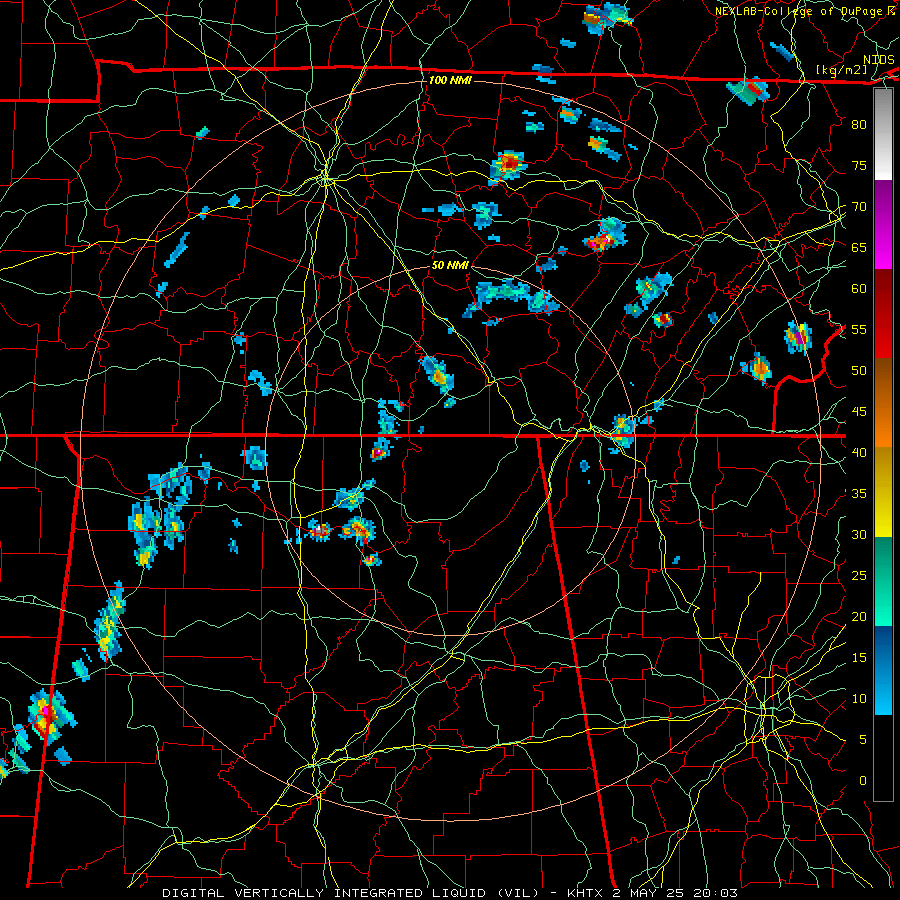900x900 pixels.
Task: Select the 45 value on the VIL scale
Action: click(859, 412)
